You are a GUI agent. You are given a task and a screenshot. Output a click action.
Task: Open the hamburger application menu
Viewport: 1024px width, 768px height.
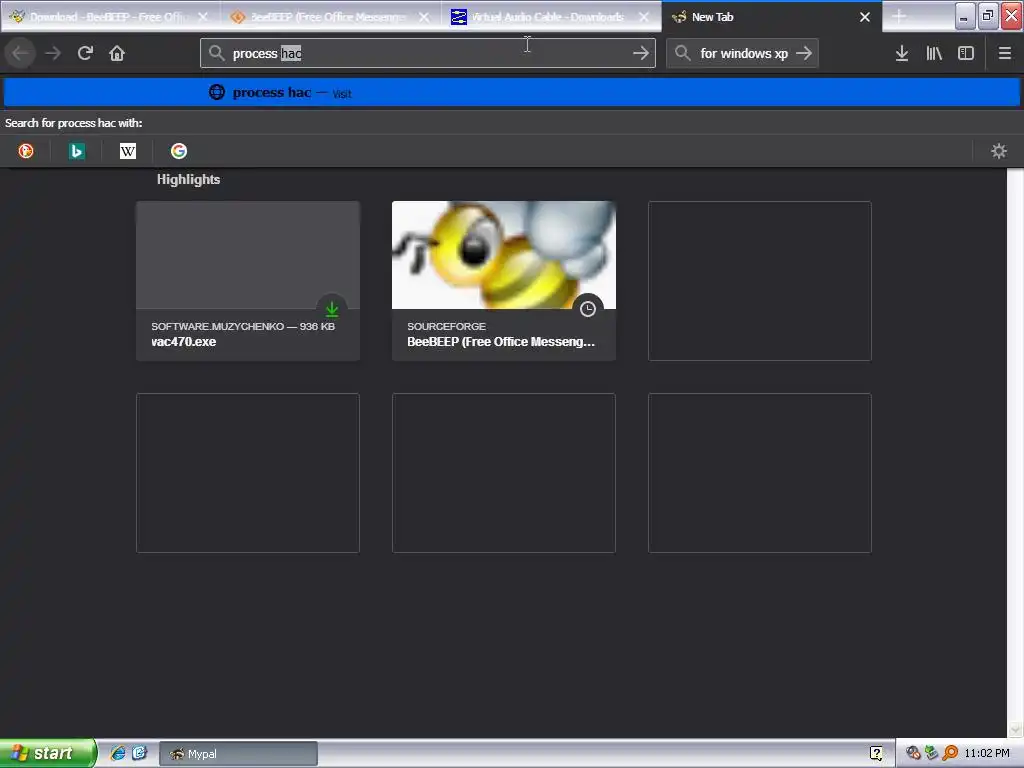1005,53
